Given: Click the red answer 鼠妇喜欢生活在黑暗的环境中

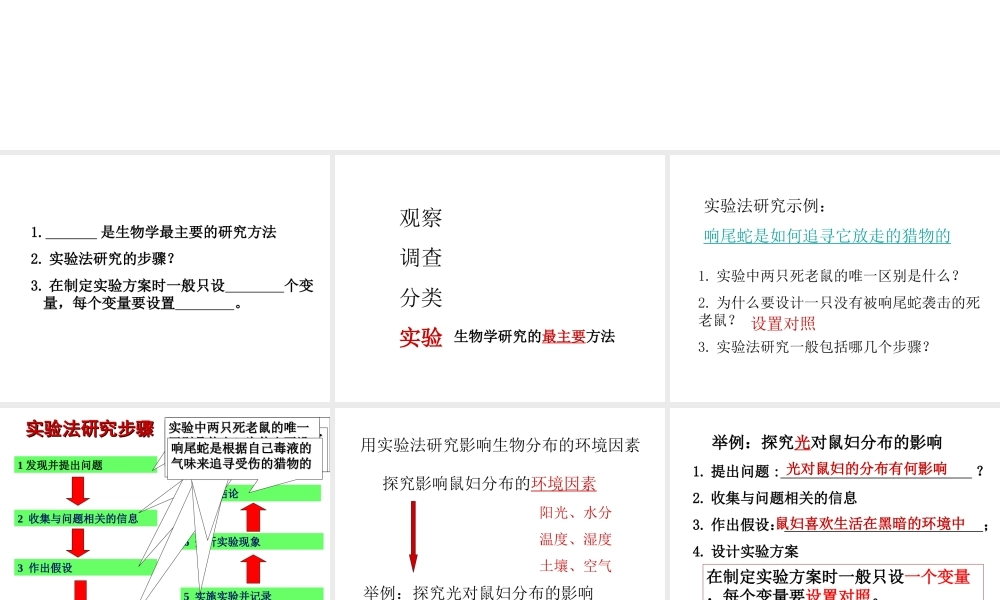Looking at the screenshot, I should click(871, 524).
